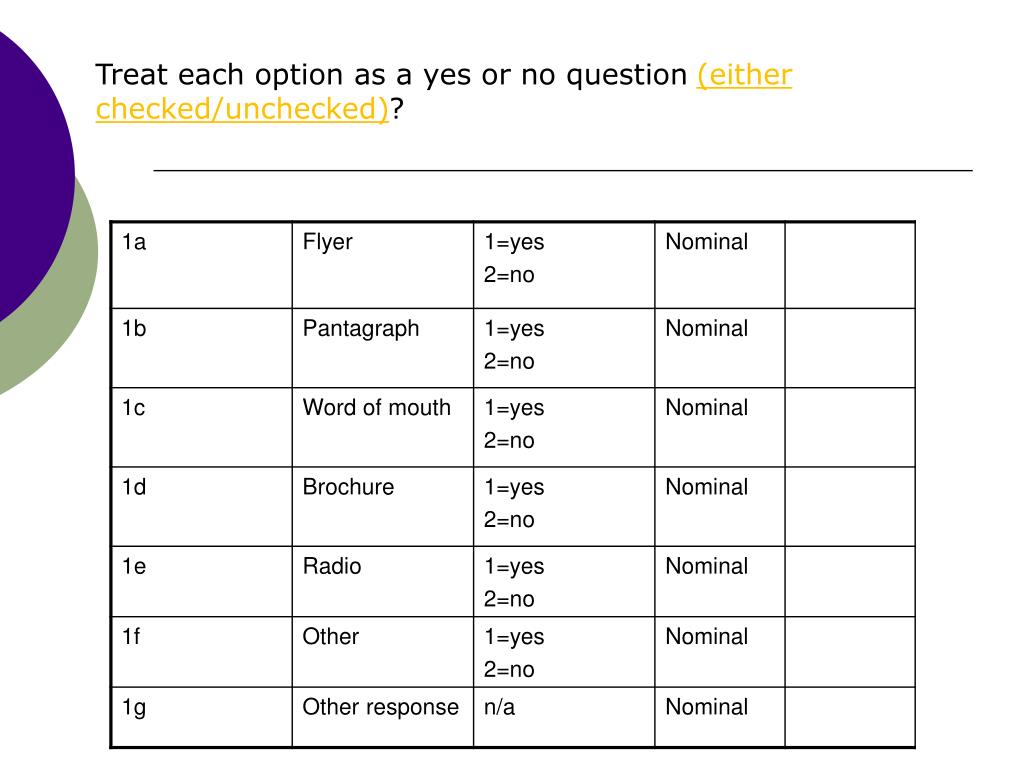
Task: Select the 'Flyer' table cell
Action: coord(383,265)
